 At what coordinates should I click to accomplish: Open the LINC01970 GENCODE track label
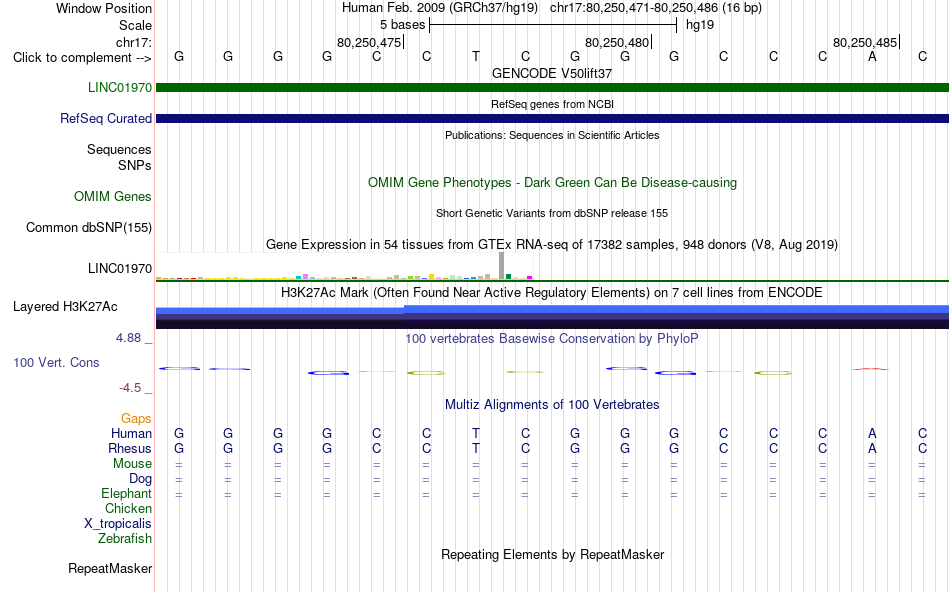click(x=120, y=87)
